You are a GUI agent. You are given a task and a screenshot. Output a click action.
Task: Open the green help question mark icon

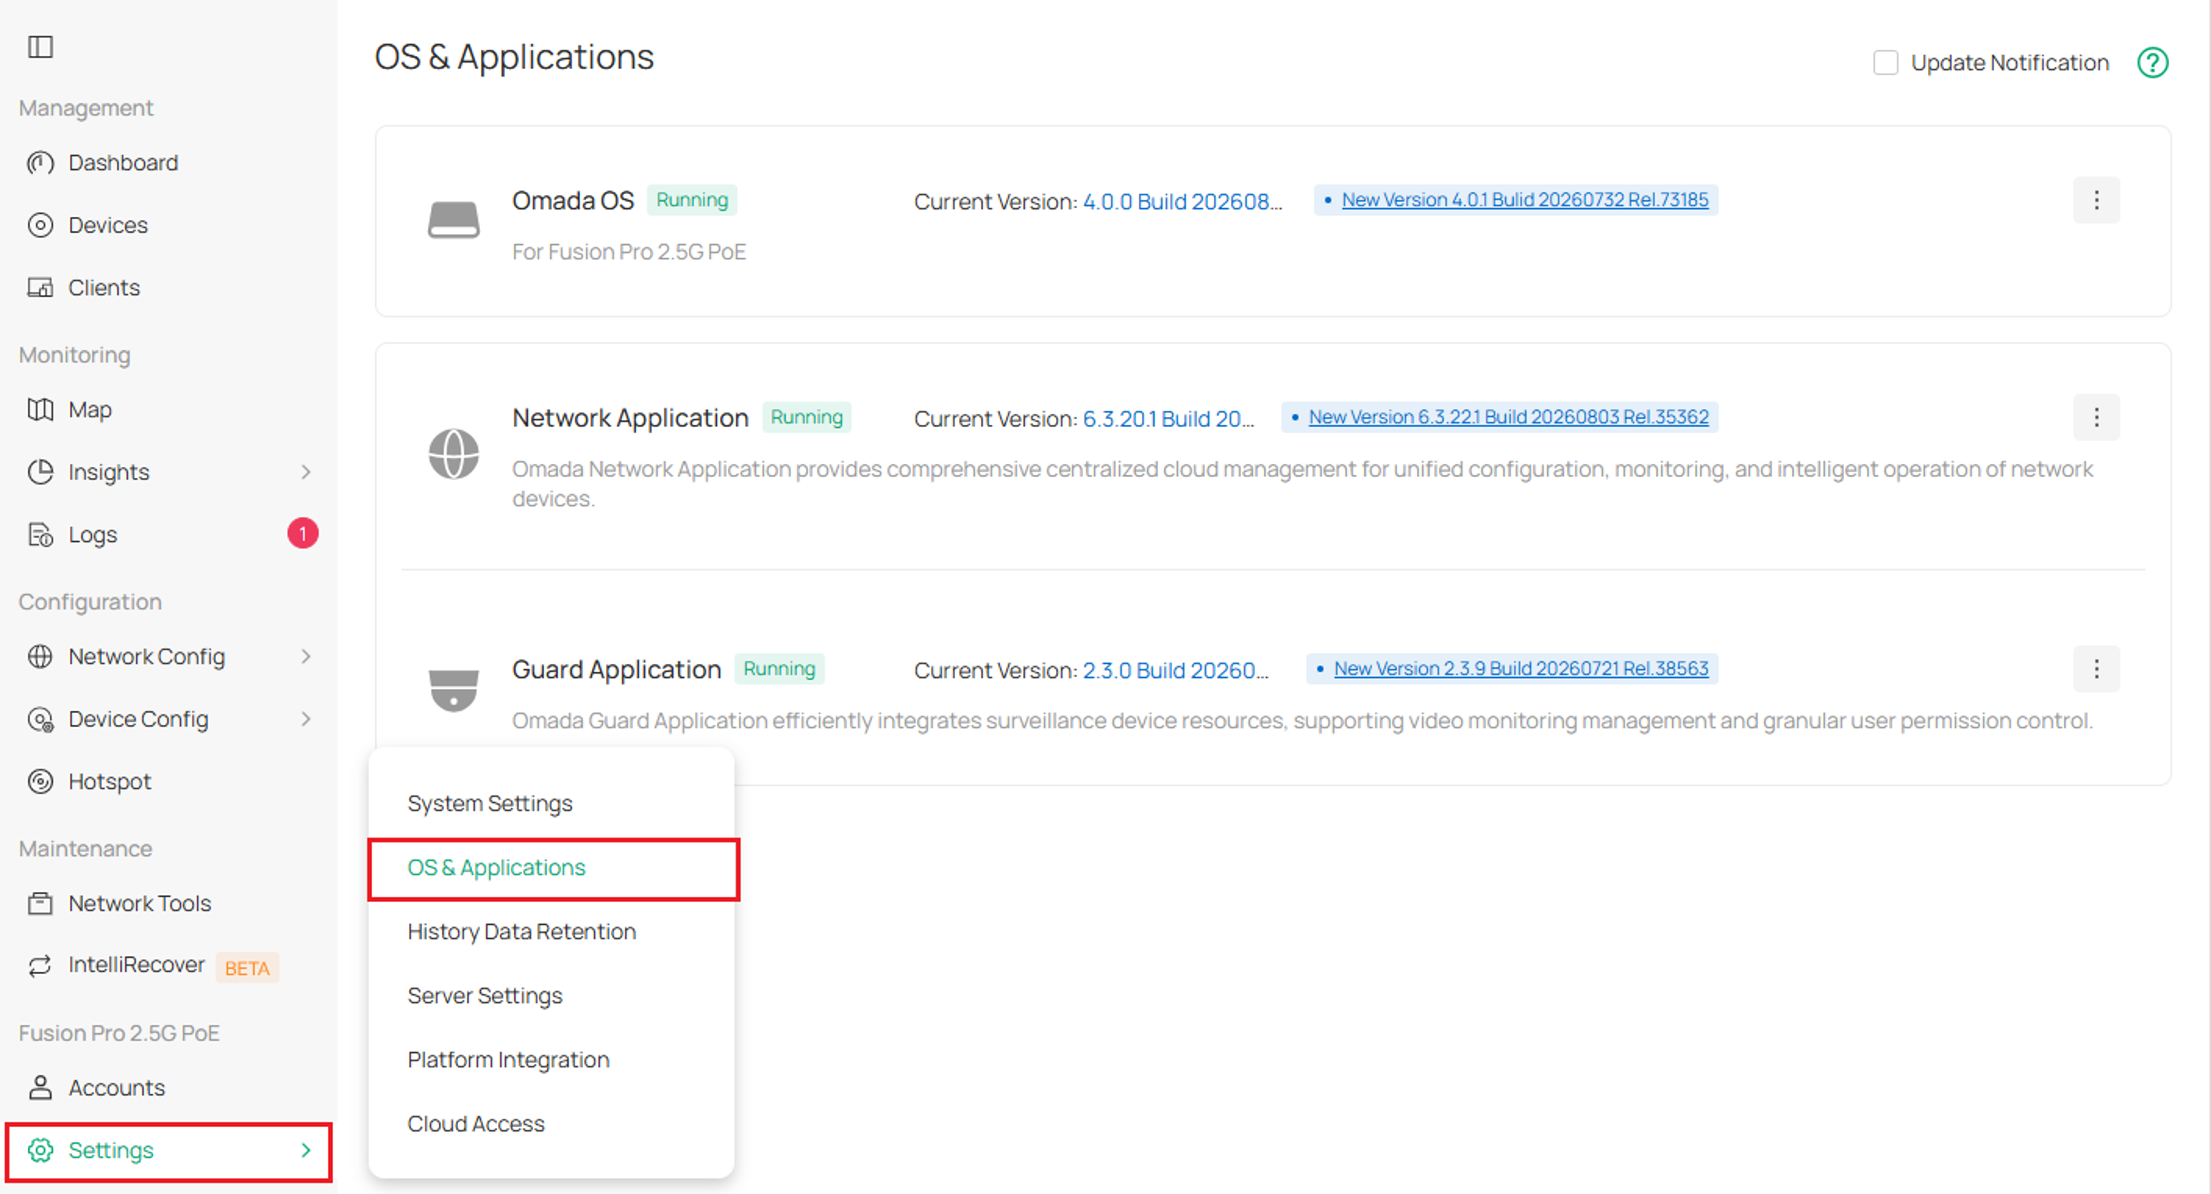2152,63
